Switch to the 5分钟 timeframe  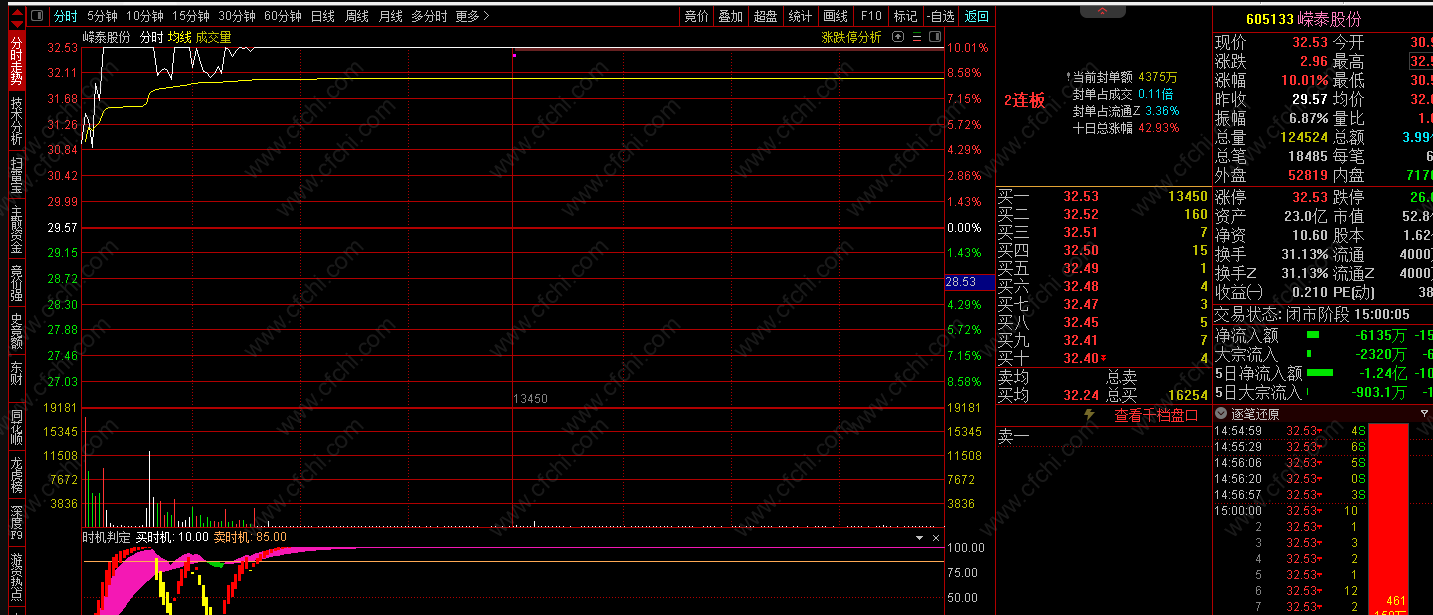[x=102, y=16]
